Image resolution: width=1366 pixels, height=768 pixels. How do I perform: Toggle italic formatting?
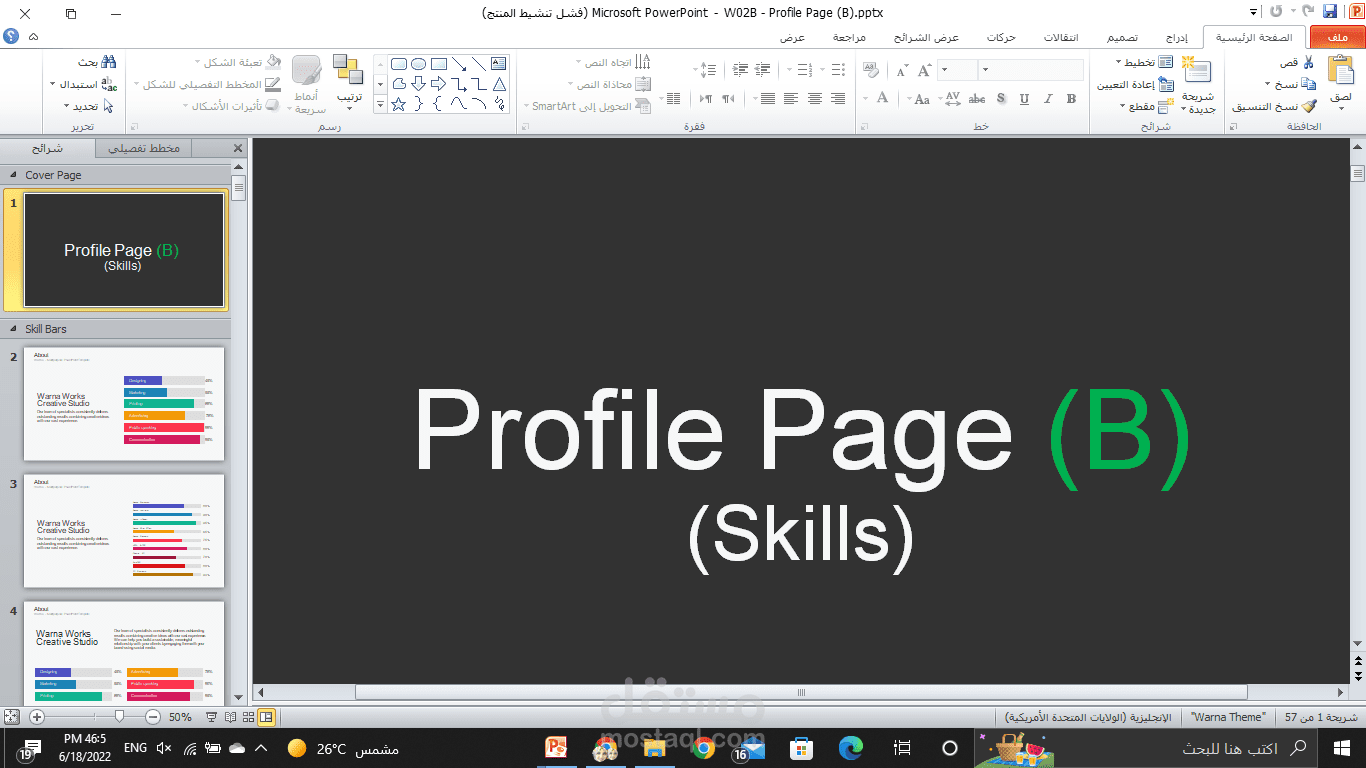[x=1046, y=99]
